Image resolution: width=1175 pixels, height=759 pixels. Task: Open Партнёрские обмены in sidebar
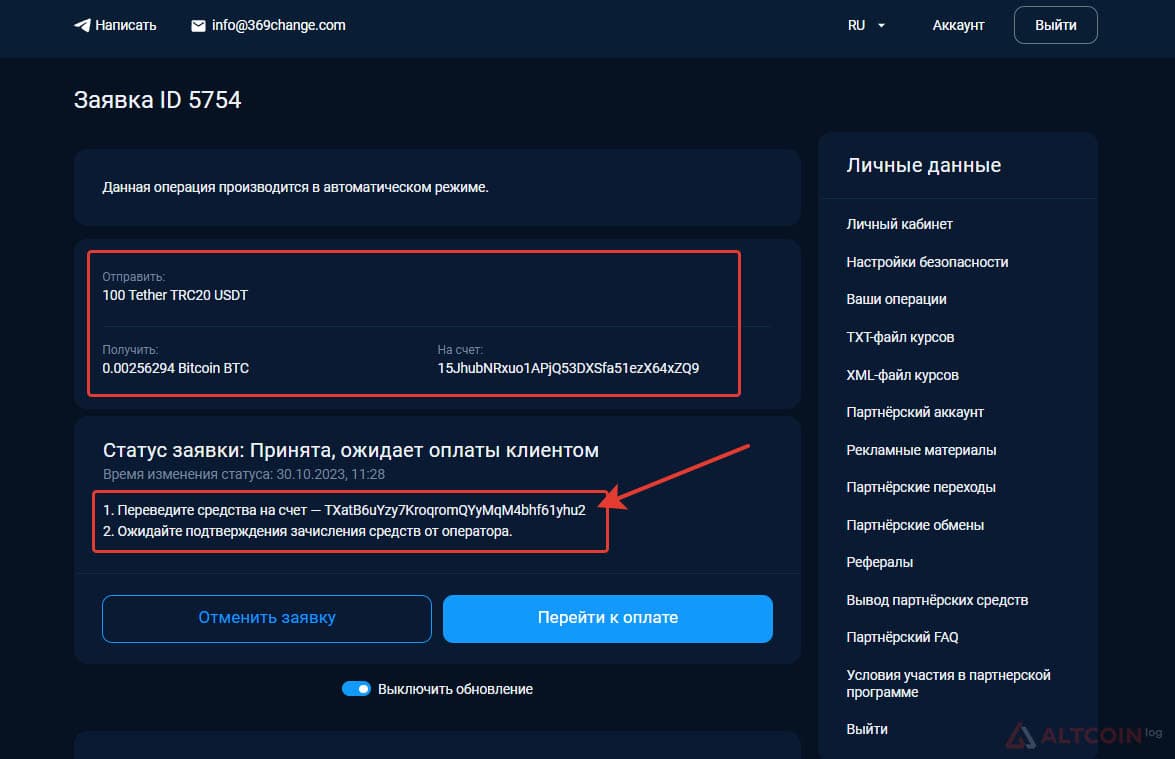pos(915,524)
